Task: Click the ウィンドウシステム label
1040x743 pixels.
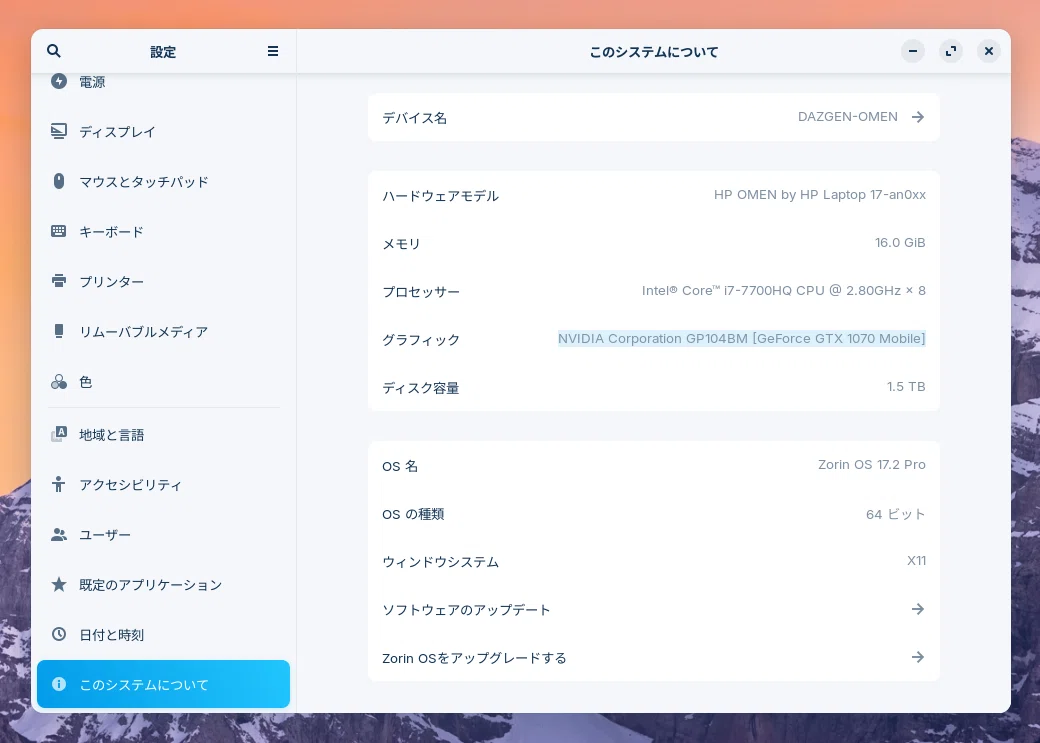Action: point(440,562)
